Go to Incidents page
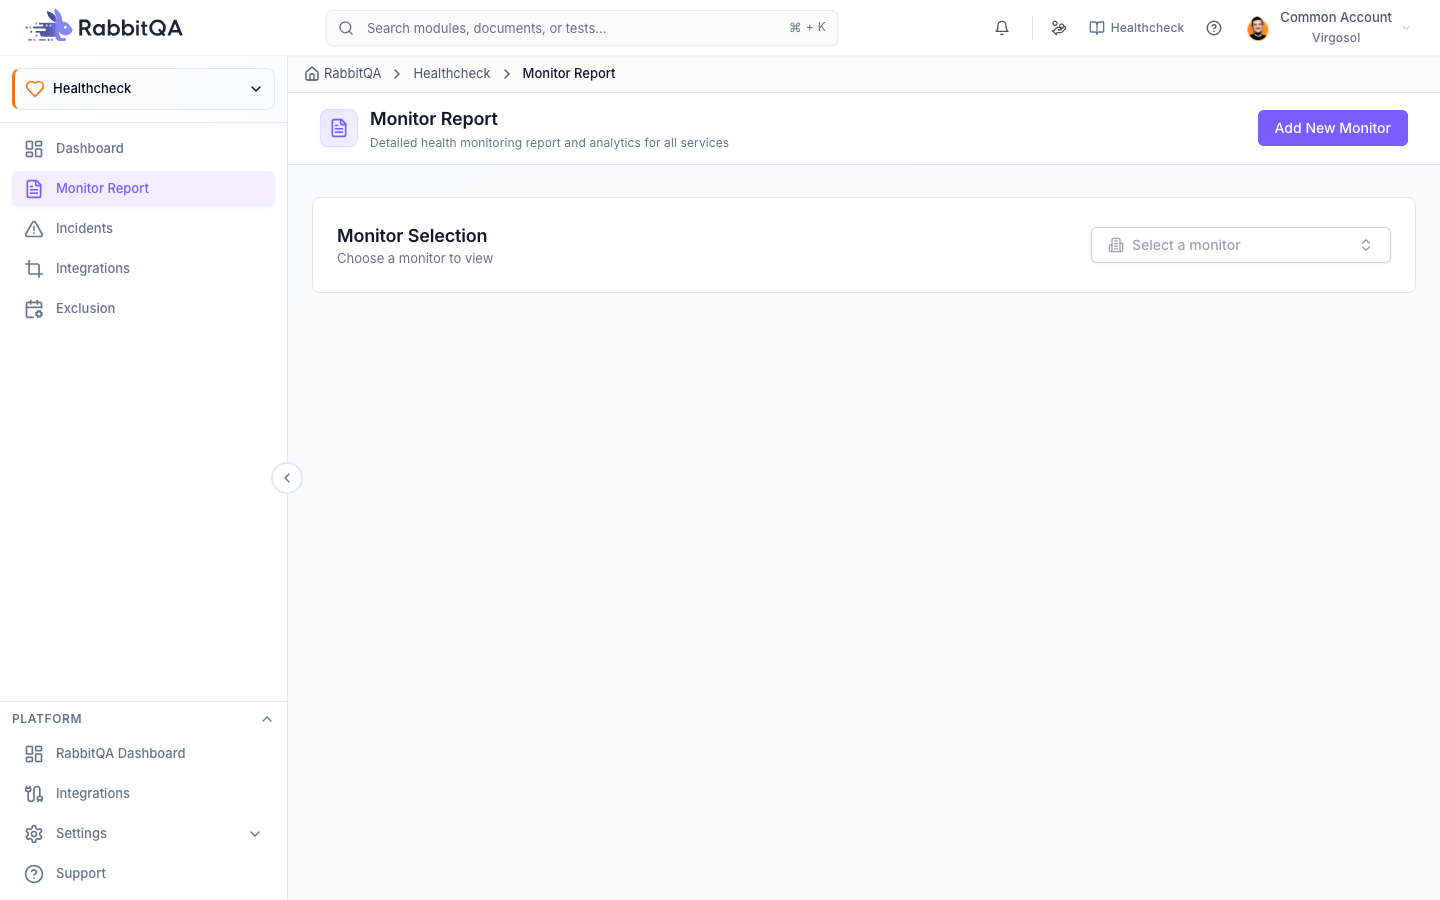 [143, 229]
